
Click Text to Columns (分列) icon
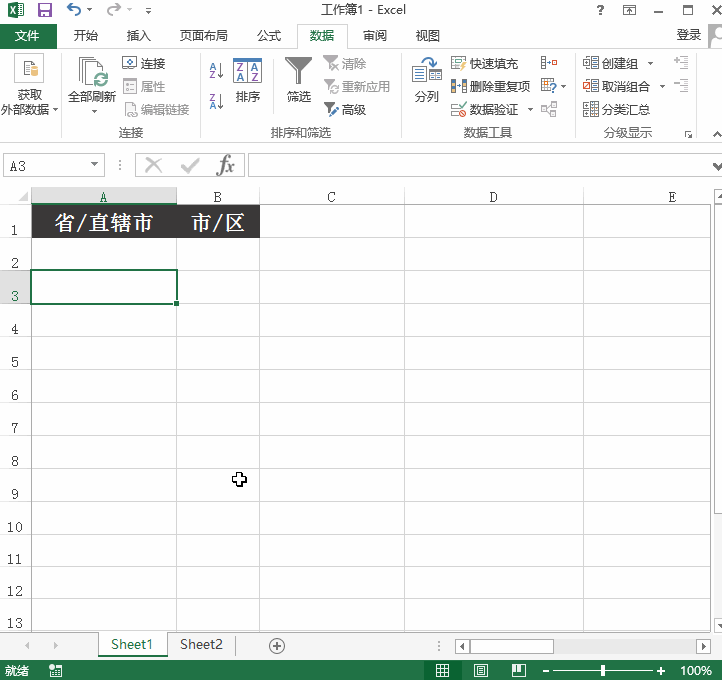coord(427,82)
